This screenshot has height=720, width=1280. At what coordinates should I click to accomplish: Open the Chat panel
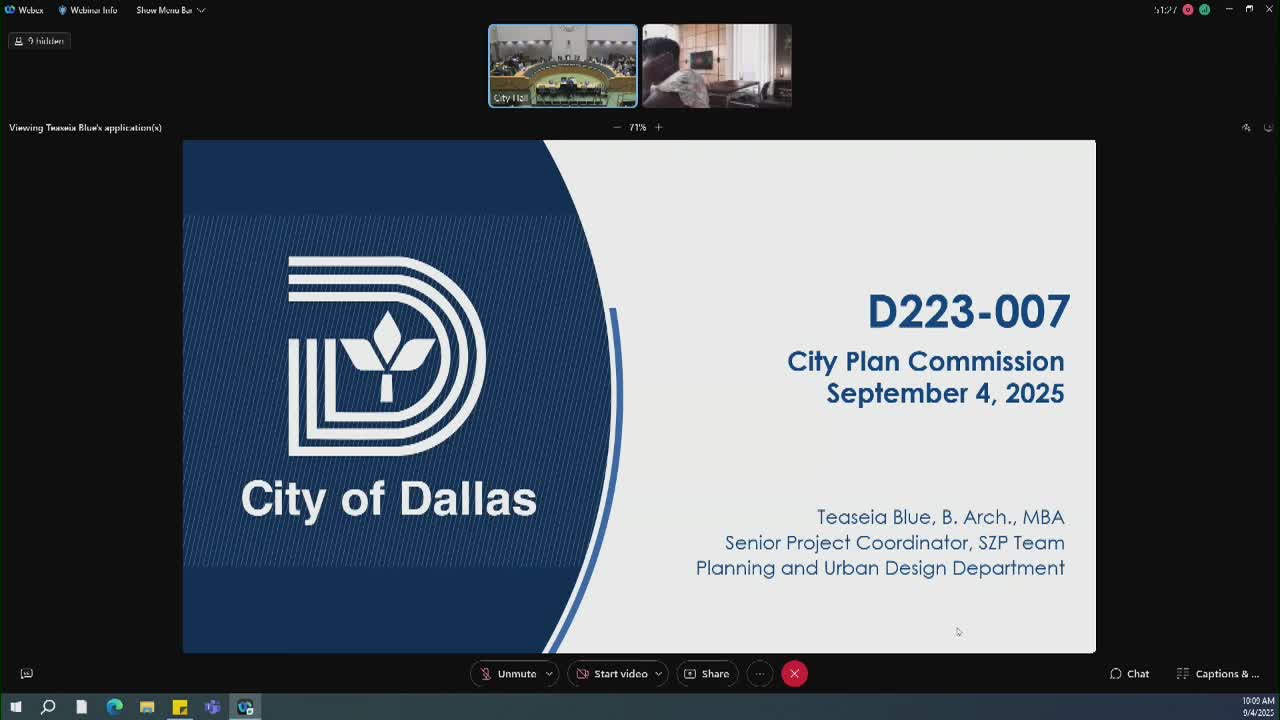click(1129, 673)
